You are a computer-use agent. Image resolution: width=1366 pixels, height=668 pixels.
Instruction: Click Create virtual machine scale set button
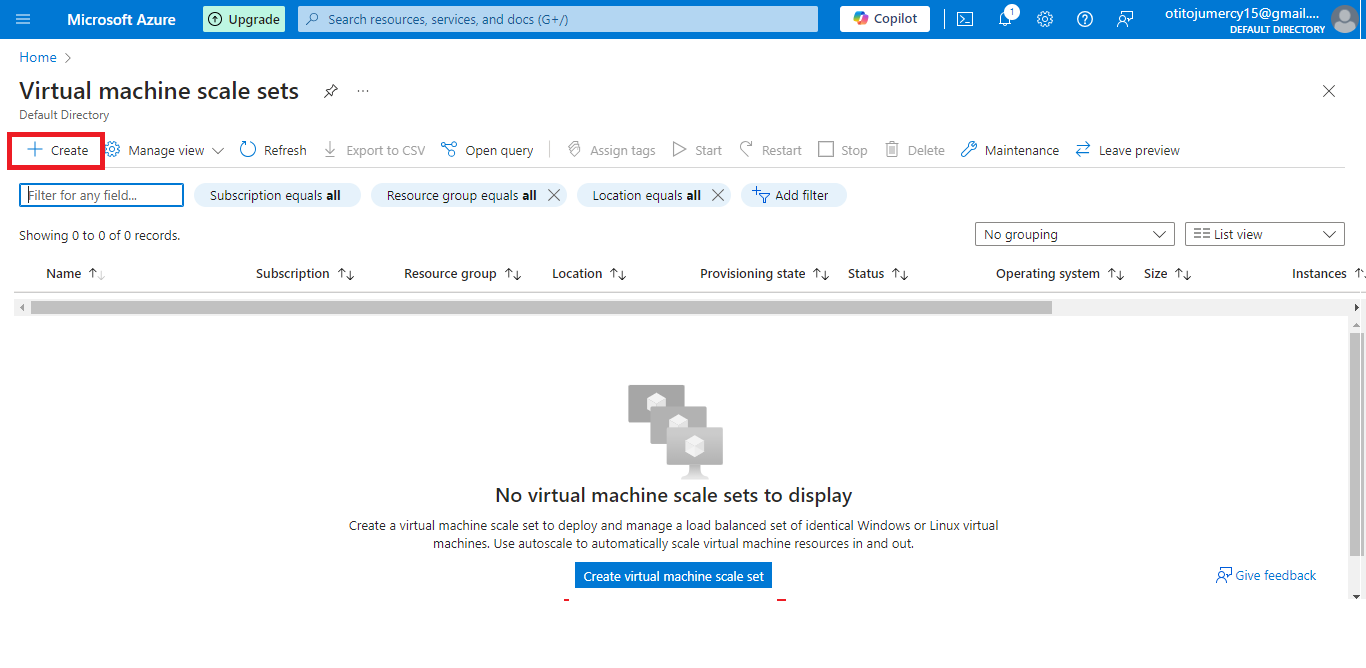pos(673,576)
